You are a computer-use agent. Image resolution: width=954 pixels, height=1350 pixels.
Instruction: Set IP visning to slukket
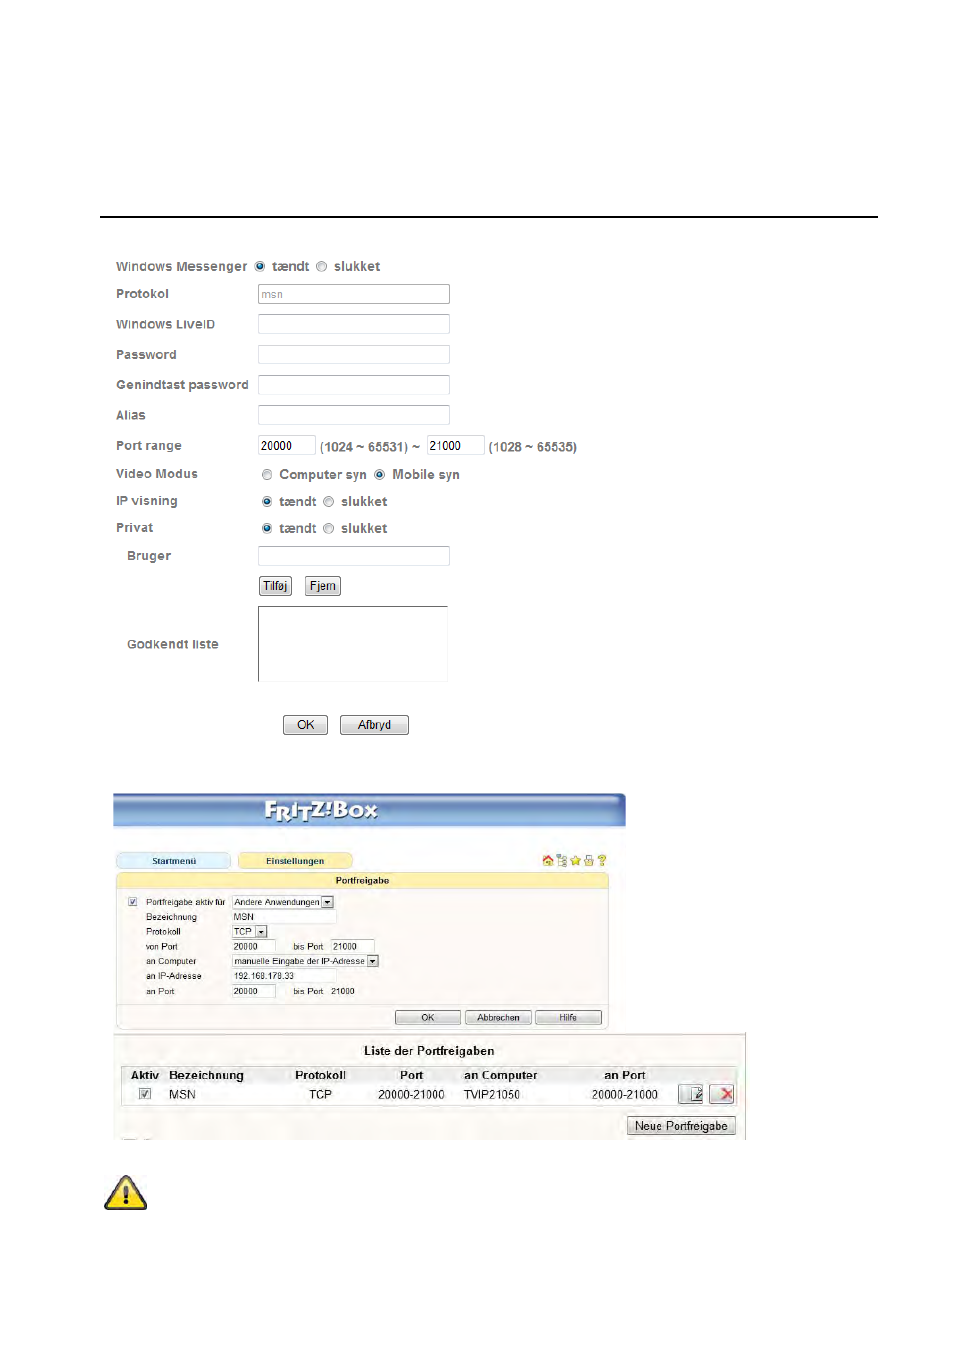click(328, 502)
